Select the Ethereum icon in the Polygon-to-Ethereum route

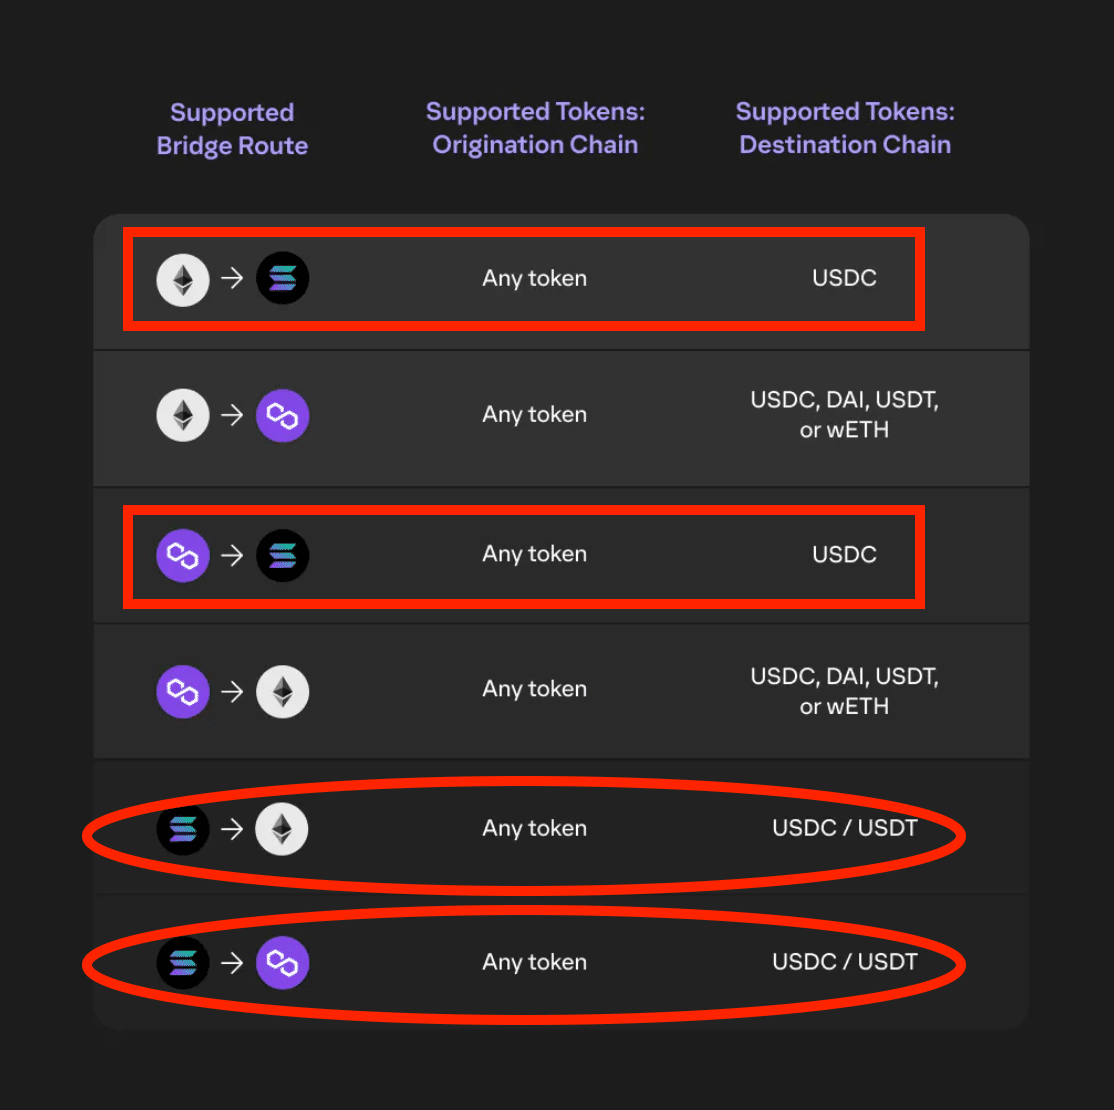[x=283, y=692]
